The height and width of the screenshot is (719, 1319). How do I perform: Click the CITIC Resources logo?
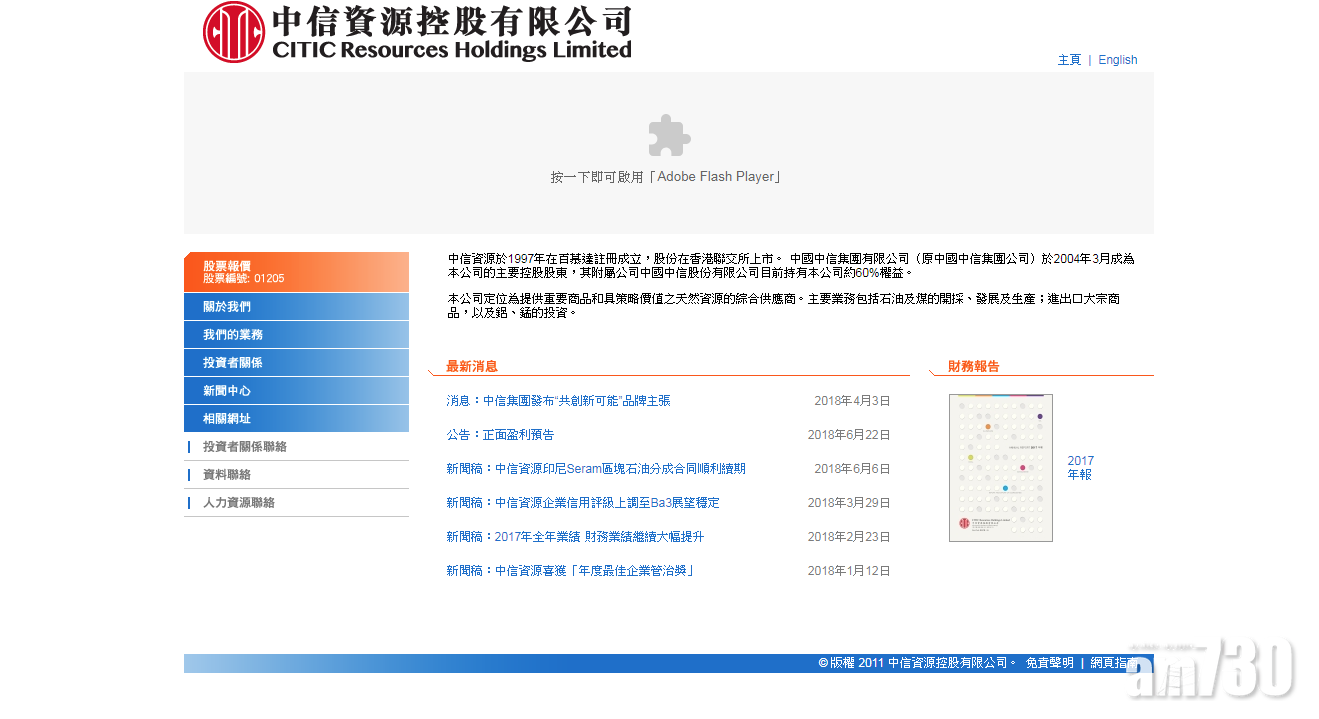pyautogui.click(x=417, y=32)
